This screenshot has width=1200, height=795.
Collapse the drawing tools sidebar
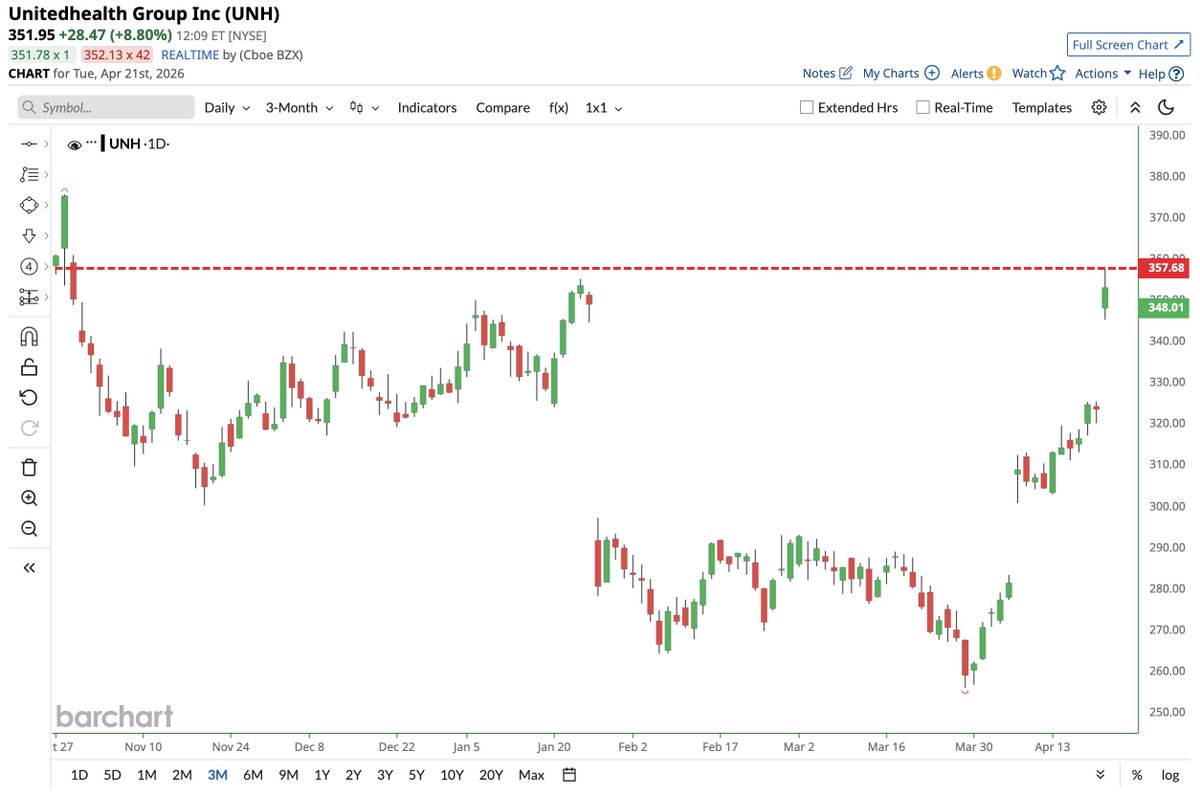coord(29,568)
